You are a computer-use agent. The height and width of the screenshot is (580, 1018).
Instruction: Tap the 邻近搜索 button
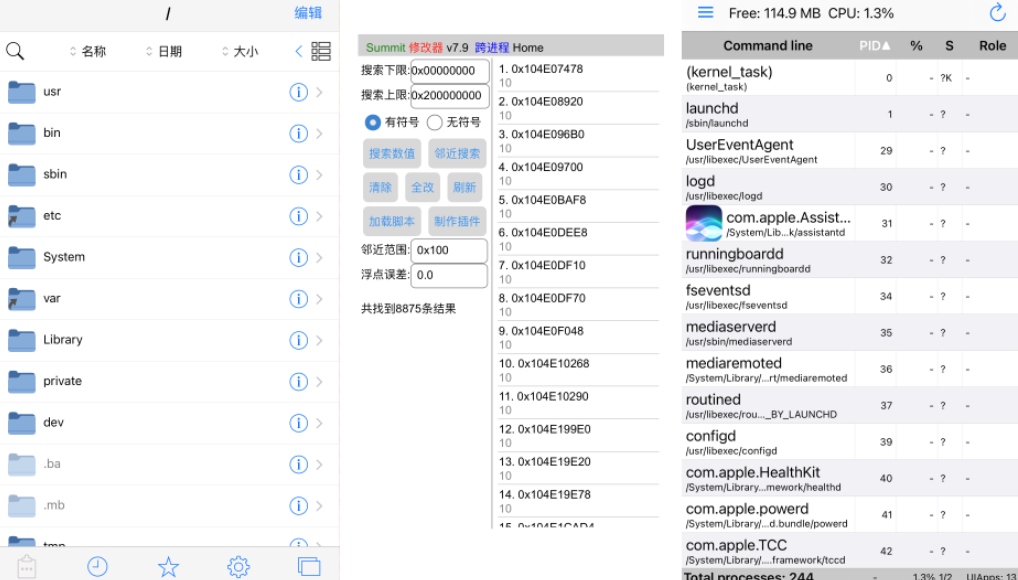[x=457, y=153]
